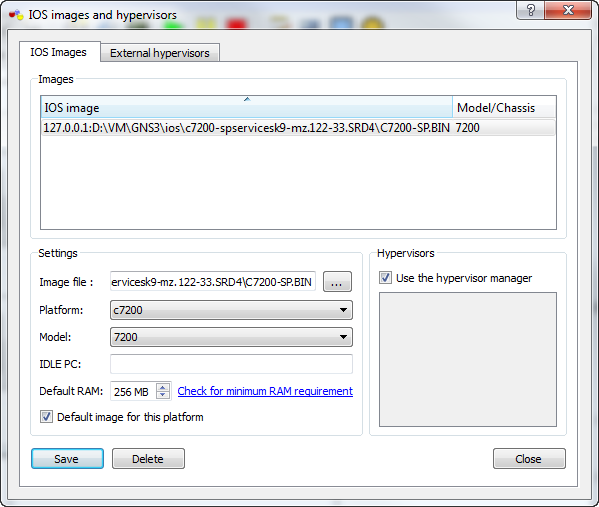Toggle Use the hypervisor manager checkbox
This screenshot has height=507, width=599.
[385, 277]
